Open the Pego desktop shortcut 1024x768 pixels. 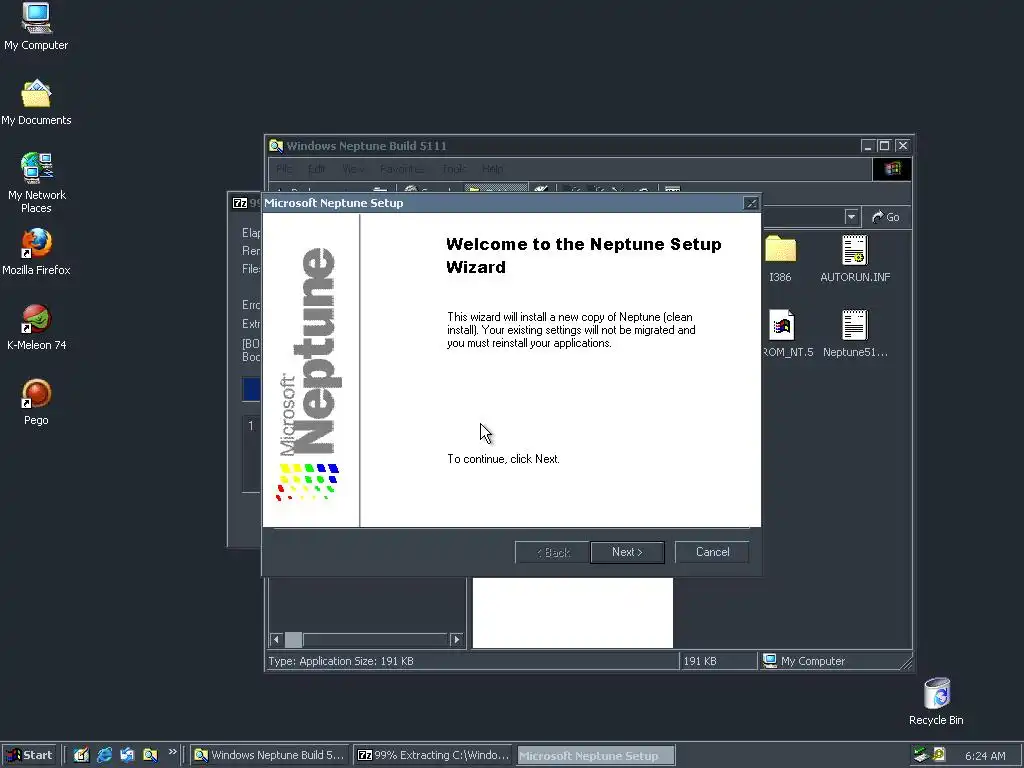tap(36, 402)
